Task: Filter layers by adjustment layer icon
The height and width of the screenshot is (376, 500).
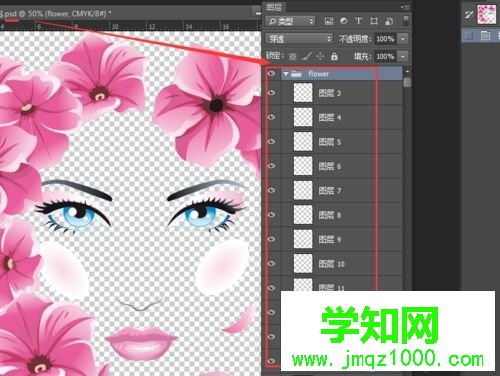Action: pos(344,21)
